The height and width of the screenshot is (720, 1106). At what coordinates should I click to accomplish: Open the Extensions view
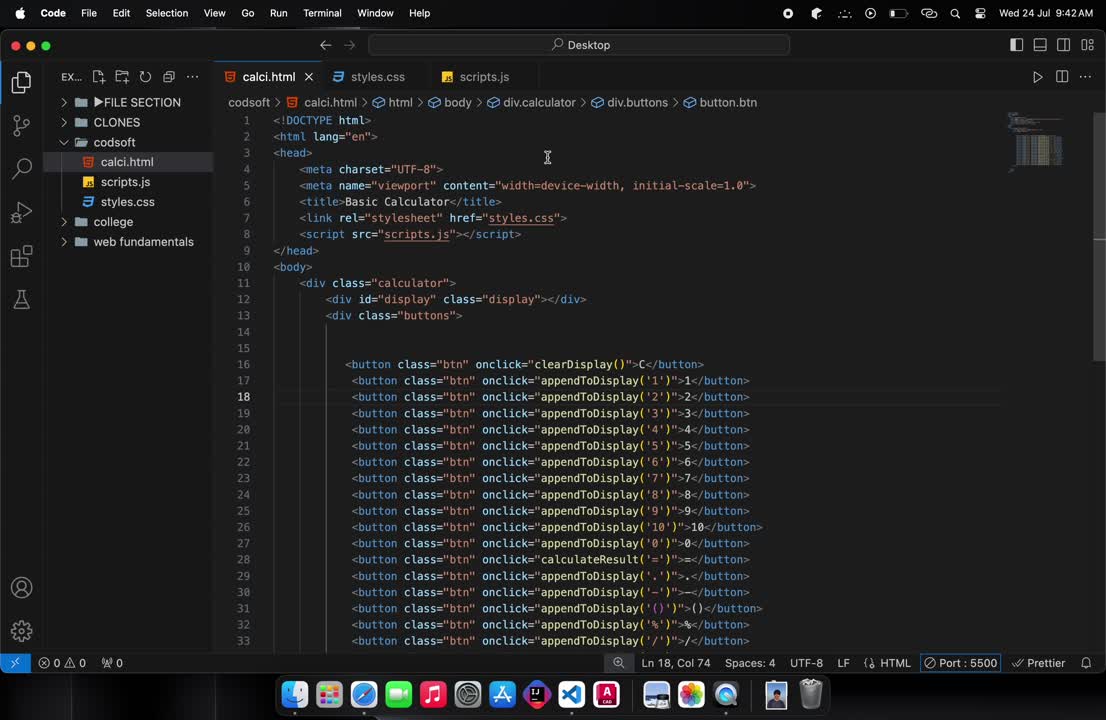click(x=21, y=256)
